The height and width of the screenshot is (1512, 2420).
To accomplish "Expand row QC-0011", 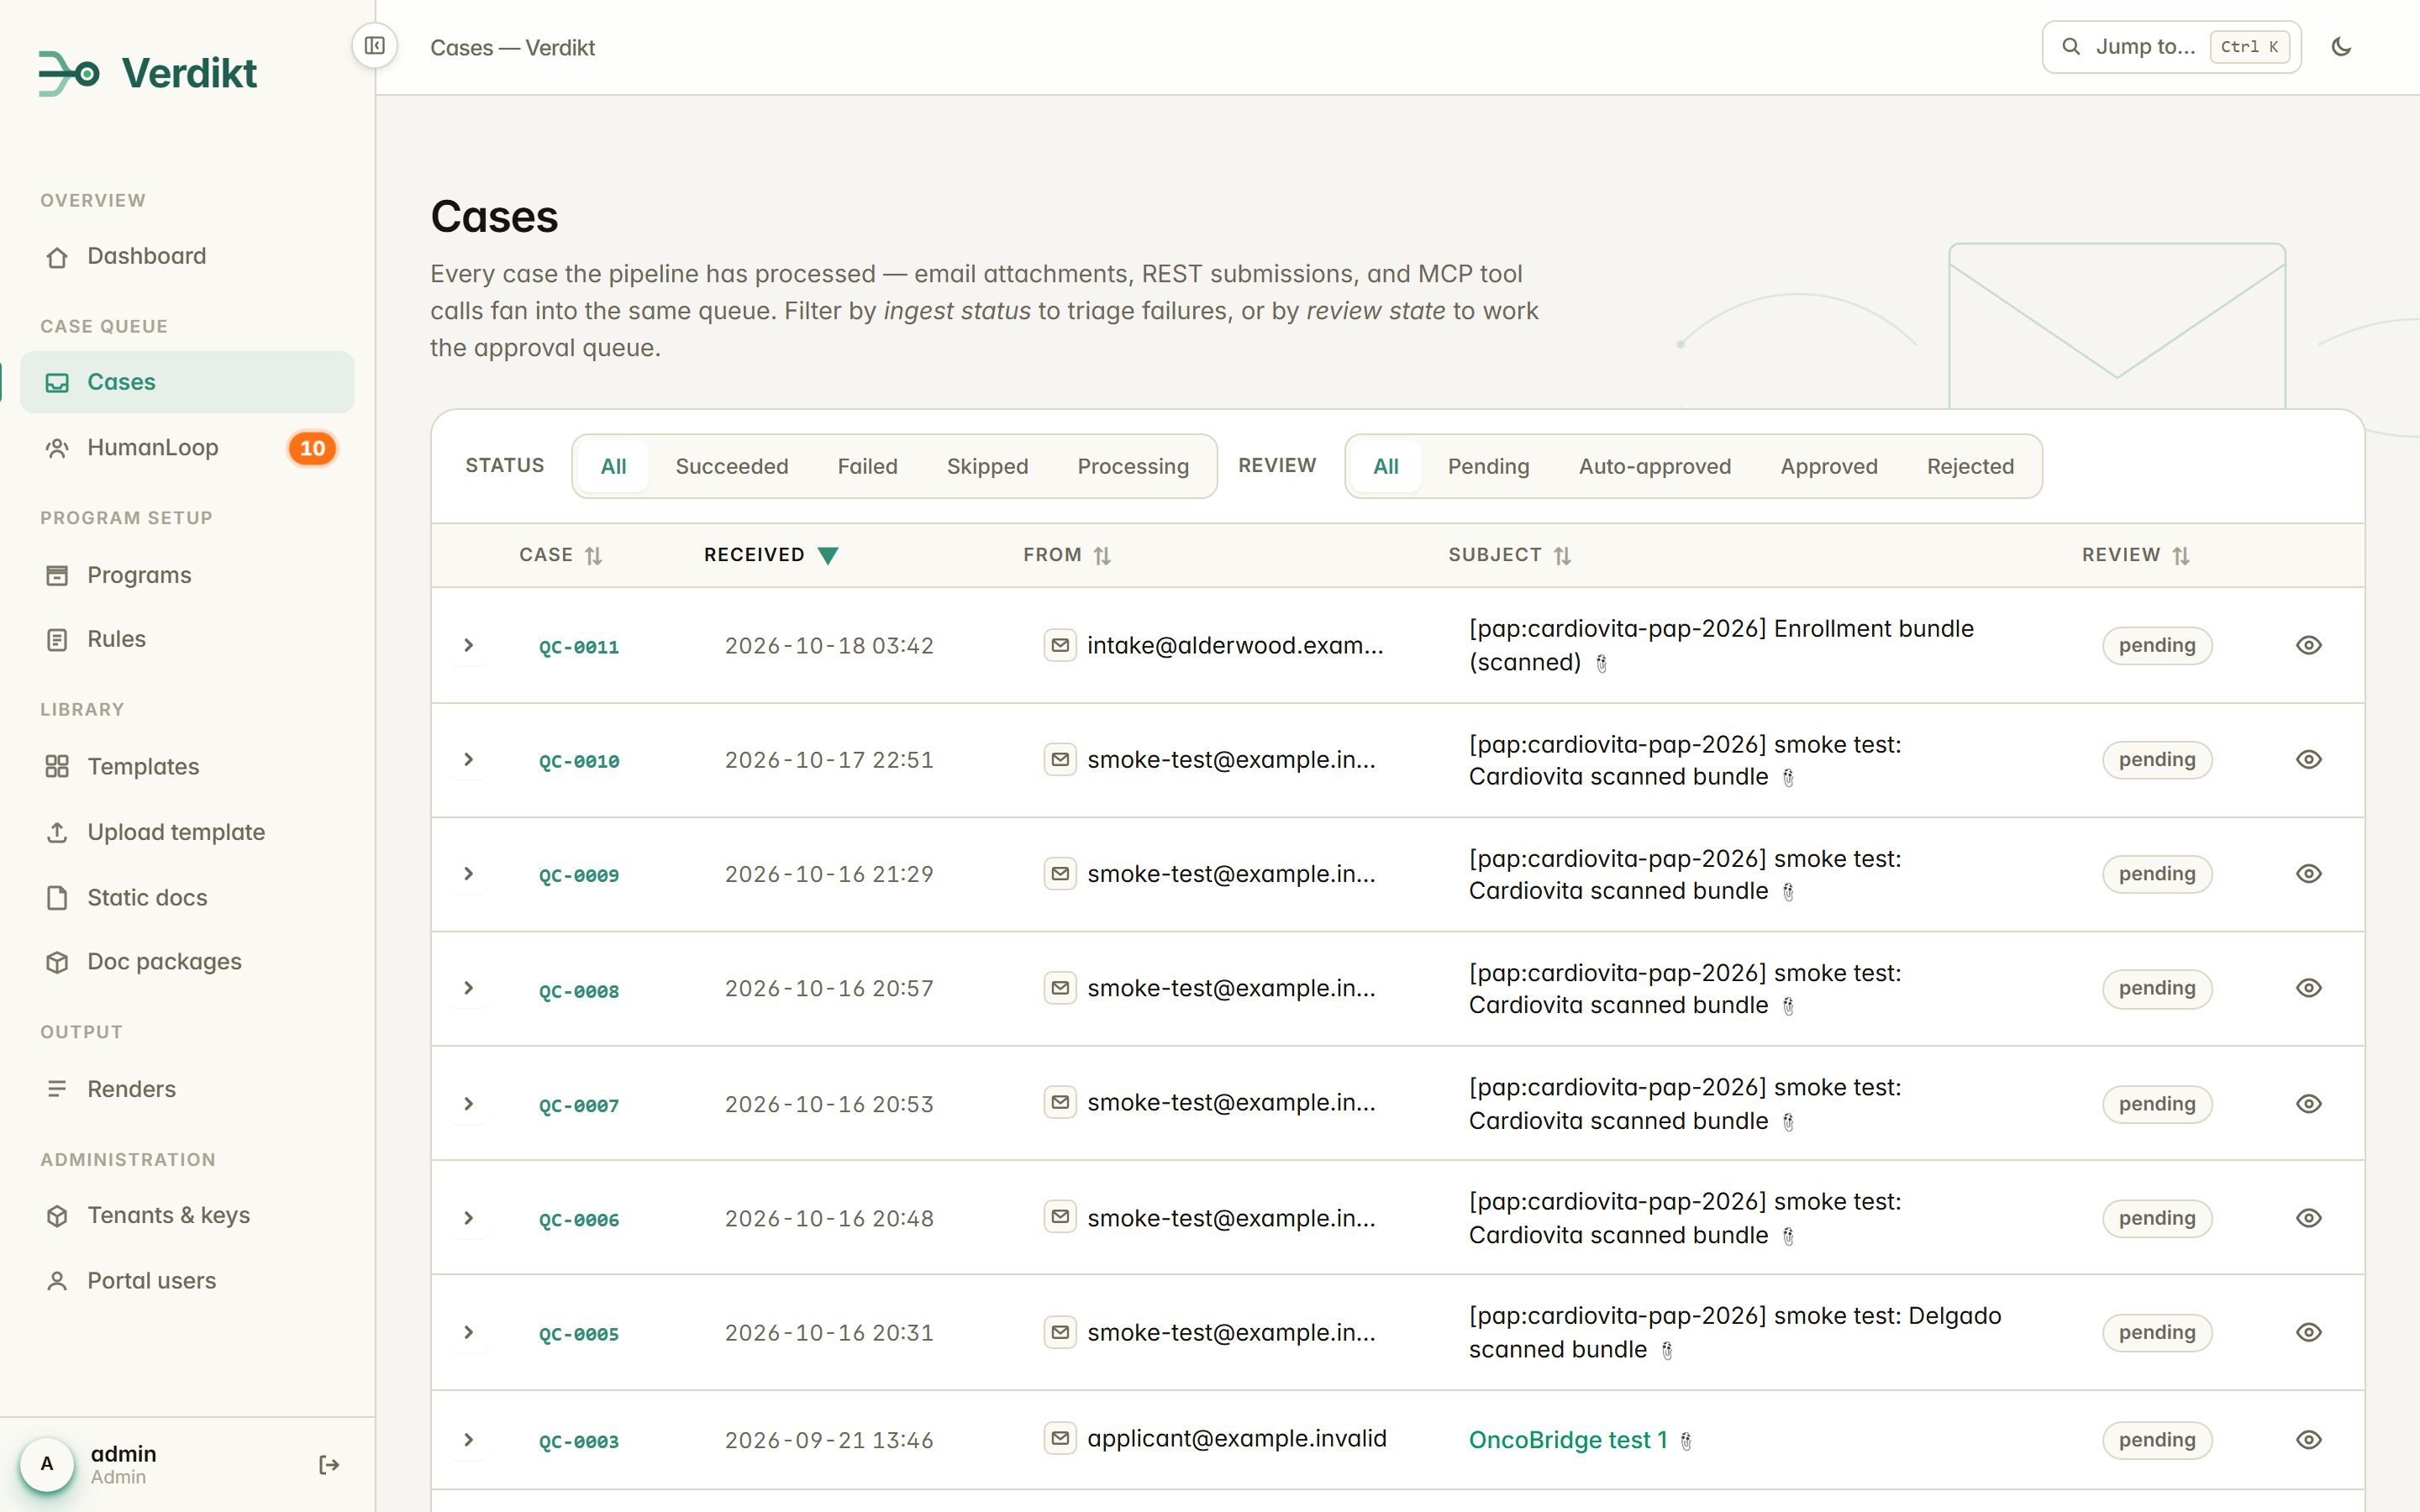I will [x=468, y=645].
